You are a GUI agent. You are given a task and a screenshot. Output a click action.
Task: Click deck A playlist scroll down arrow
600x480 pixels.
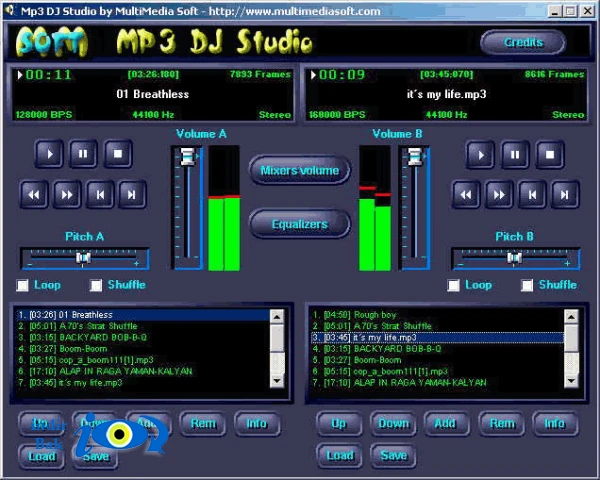[277, 381]
